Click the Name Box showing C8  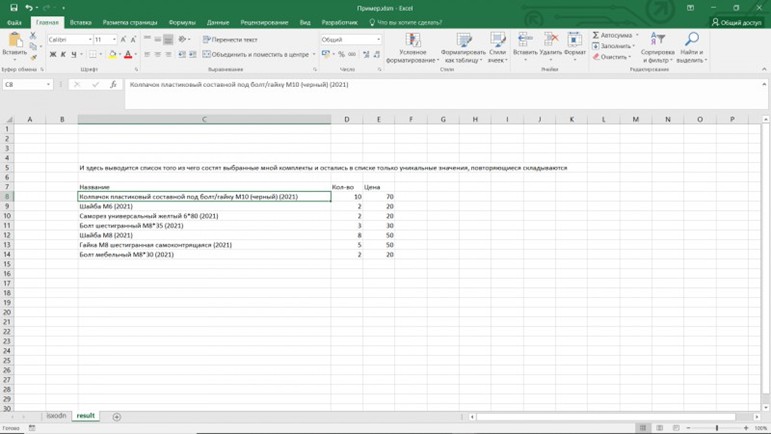click(28, 85)
